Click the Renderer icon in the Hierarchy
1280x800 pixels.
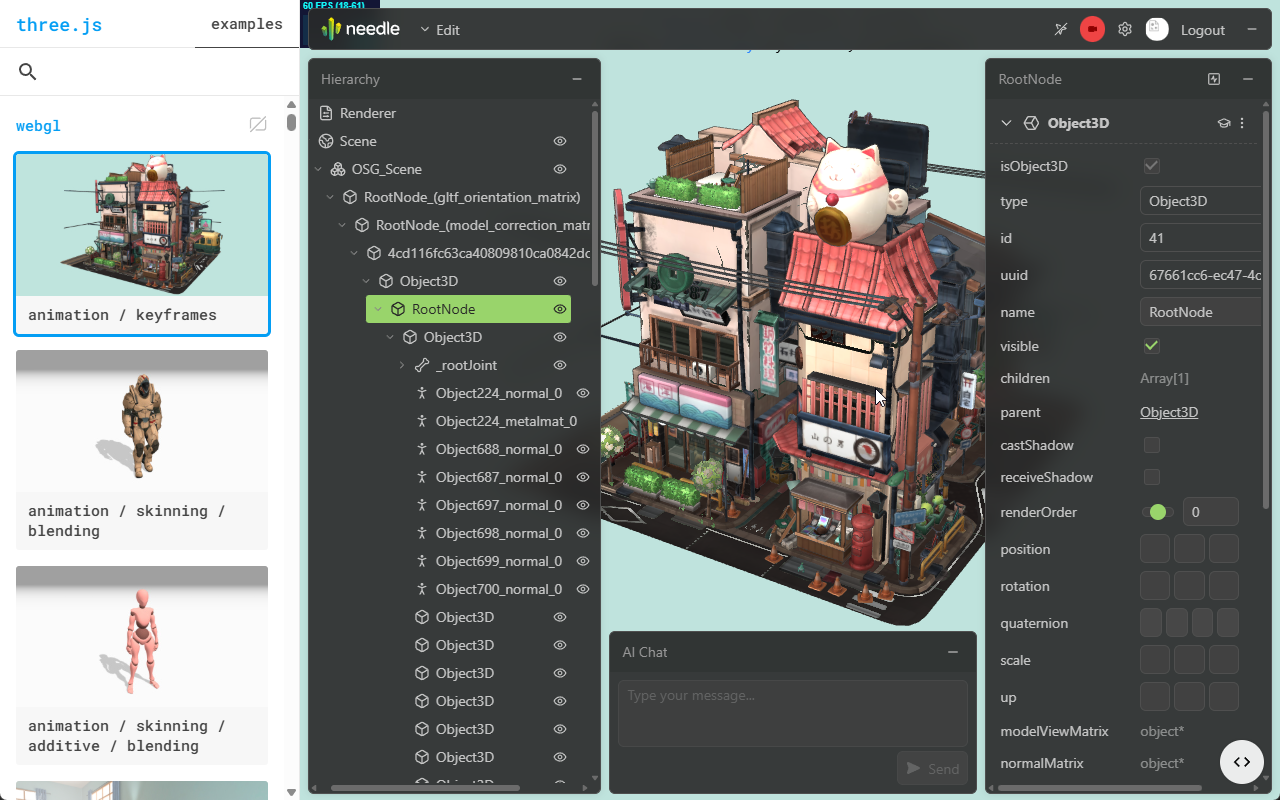(x=325, y=113)
